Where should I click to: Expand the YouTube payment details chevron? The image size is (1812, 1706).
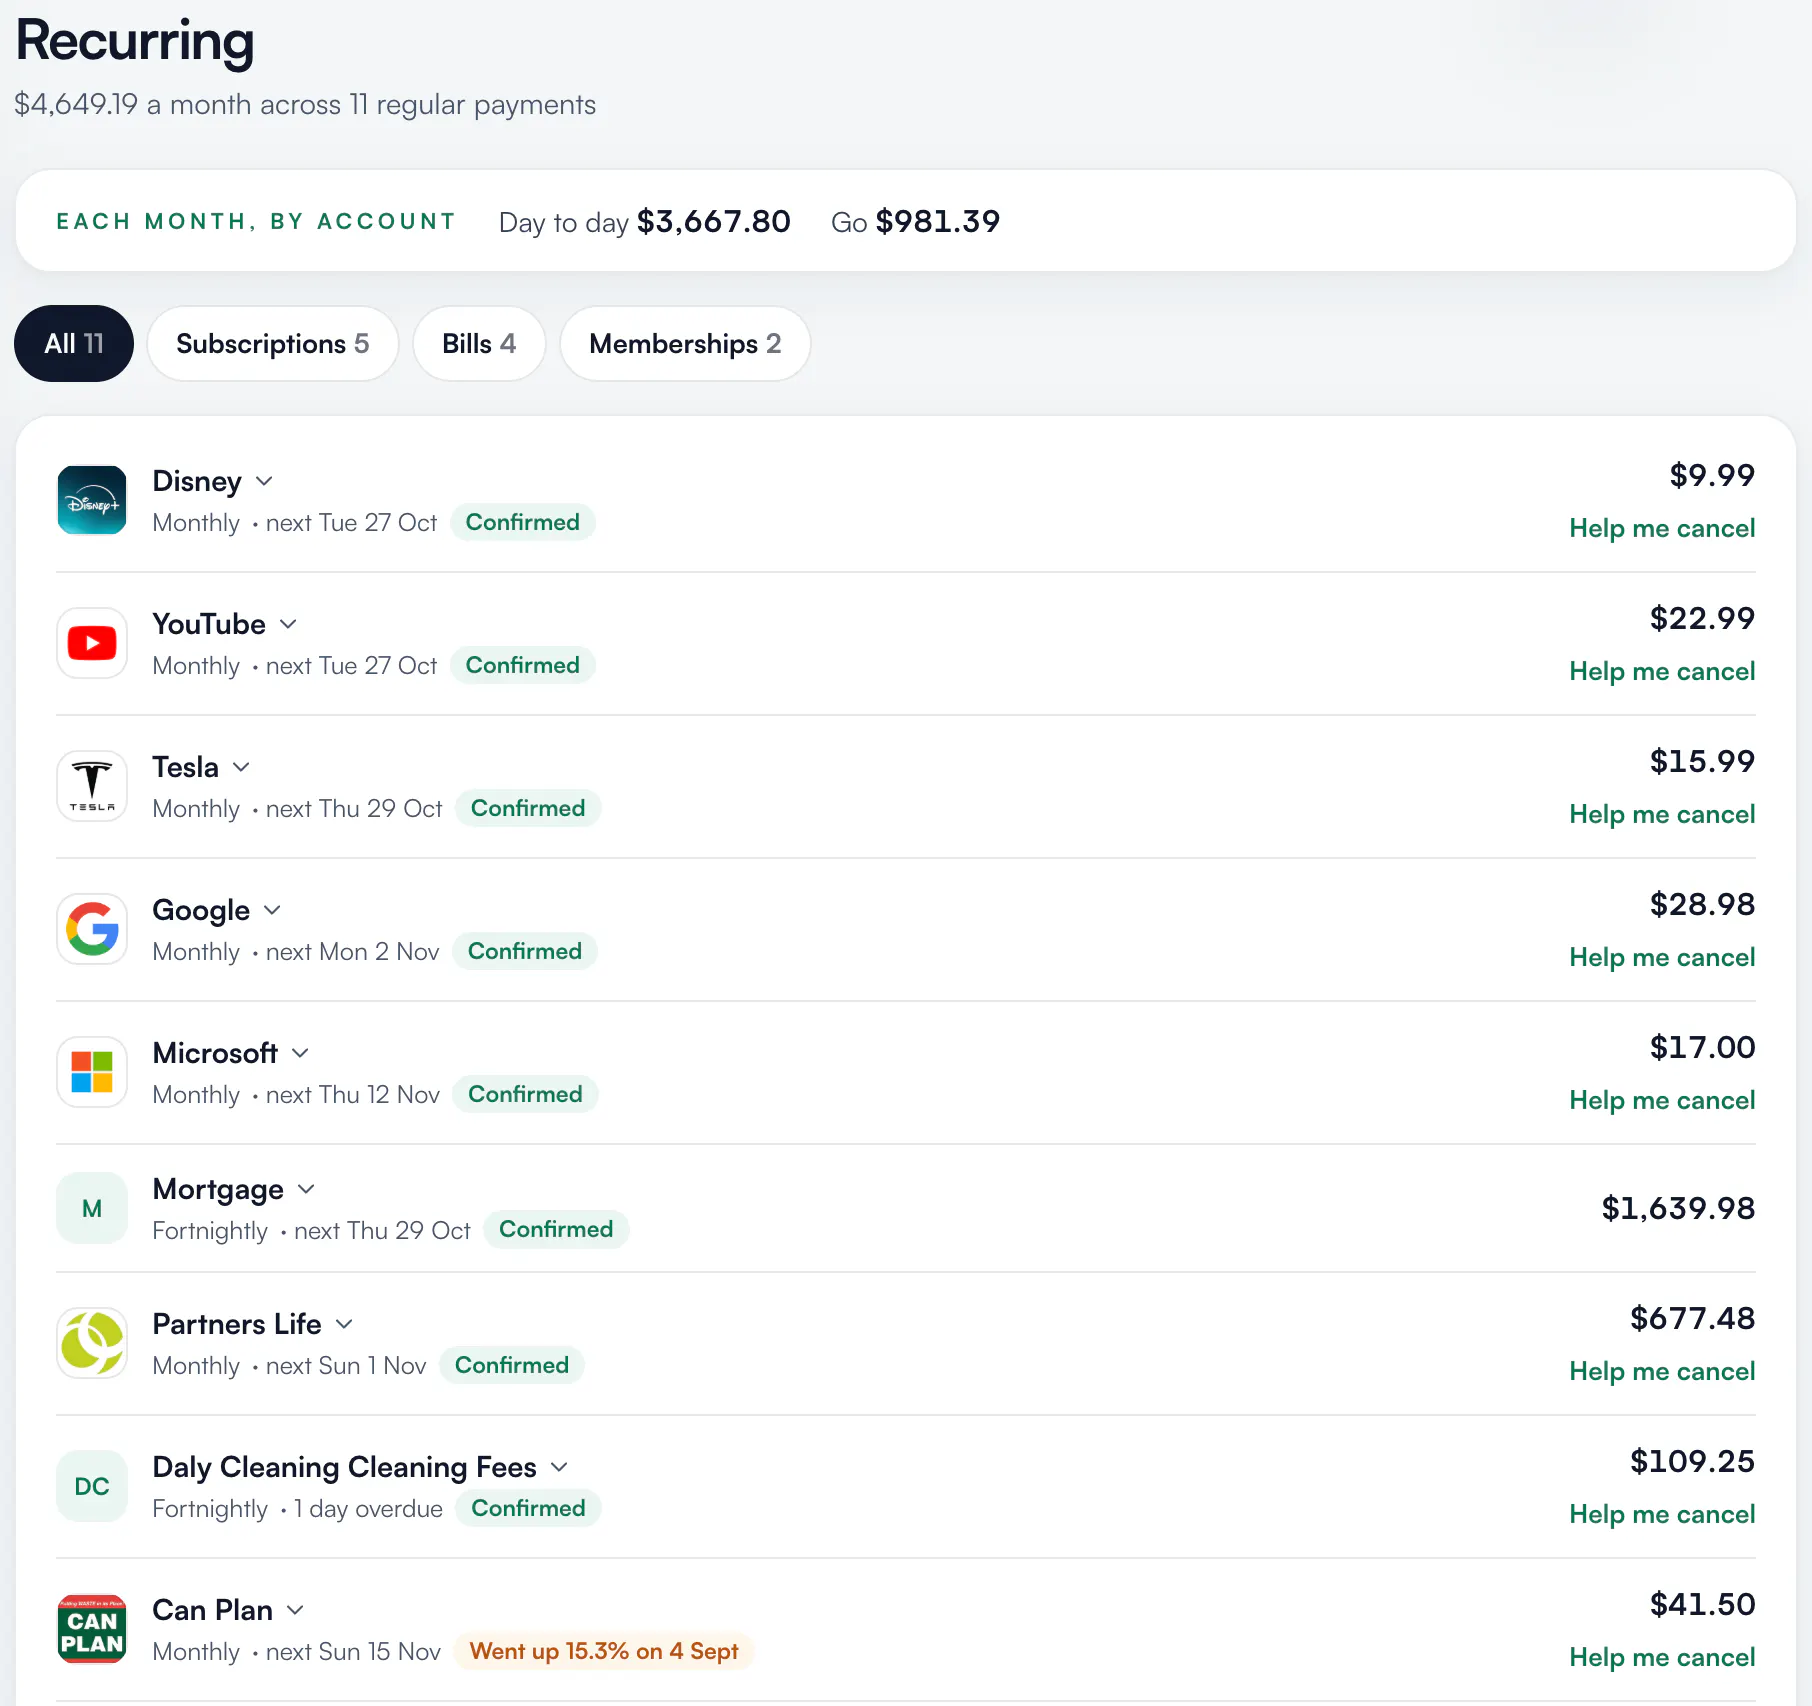click(x=288, y=624)
